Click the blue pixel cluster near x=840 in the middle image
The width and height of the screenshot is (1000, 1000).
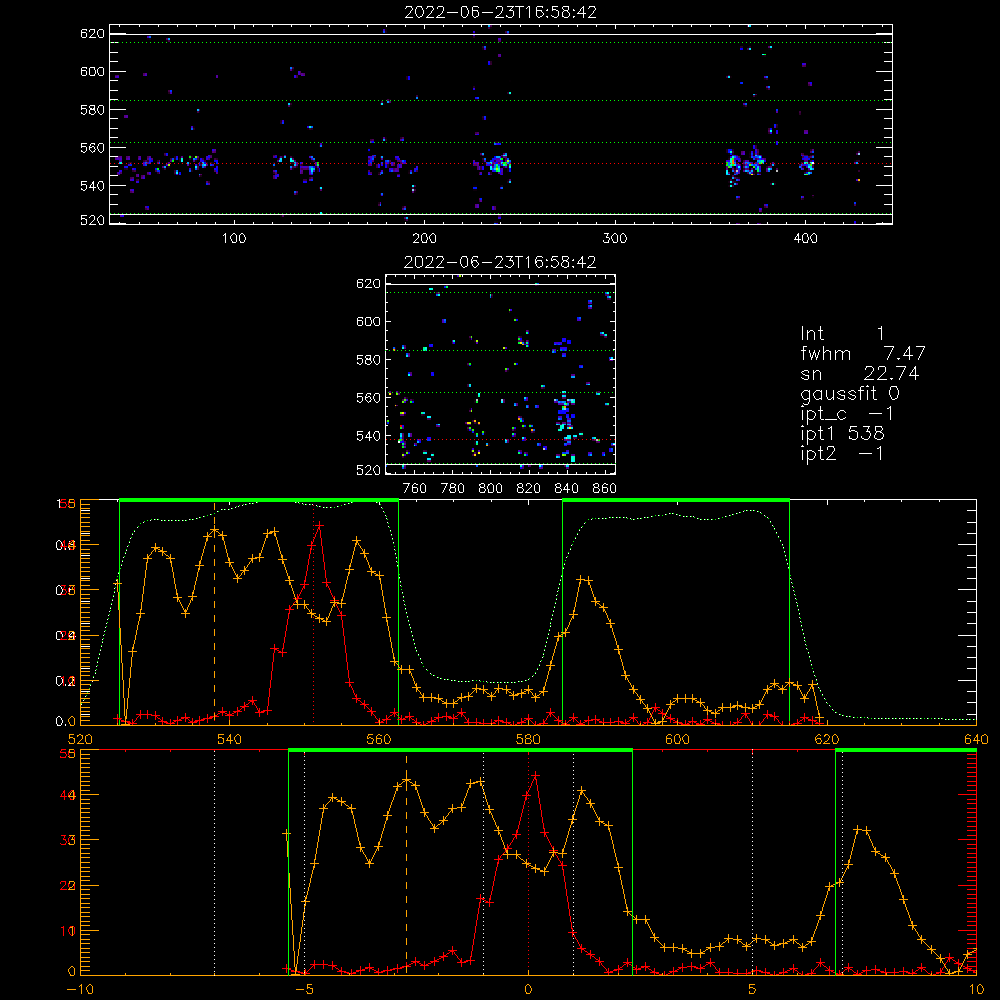pyautogui.click(x=565, y=415)
